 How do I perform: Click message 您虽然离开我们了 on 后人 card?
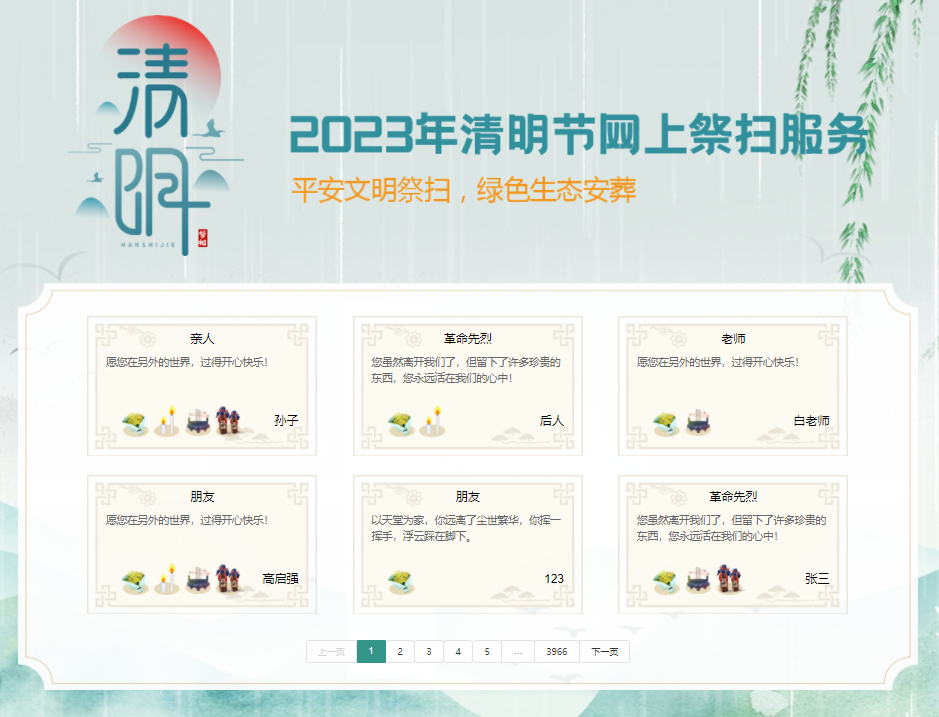(466, 370)
